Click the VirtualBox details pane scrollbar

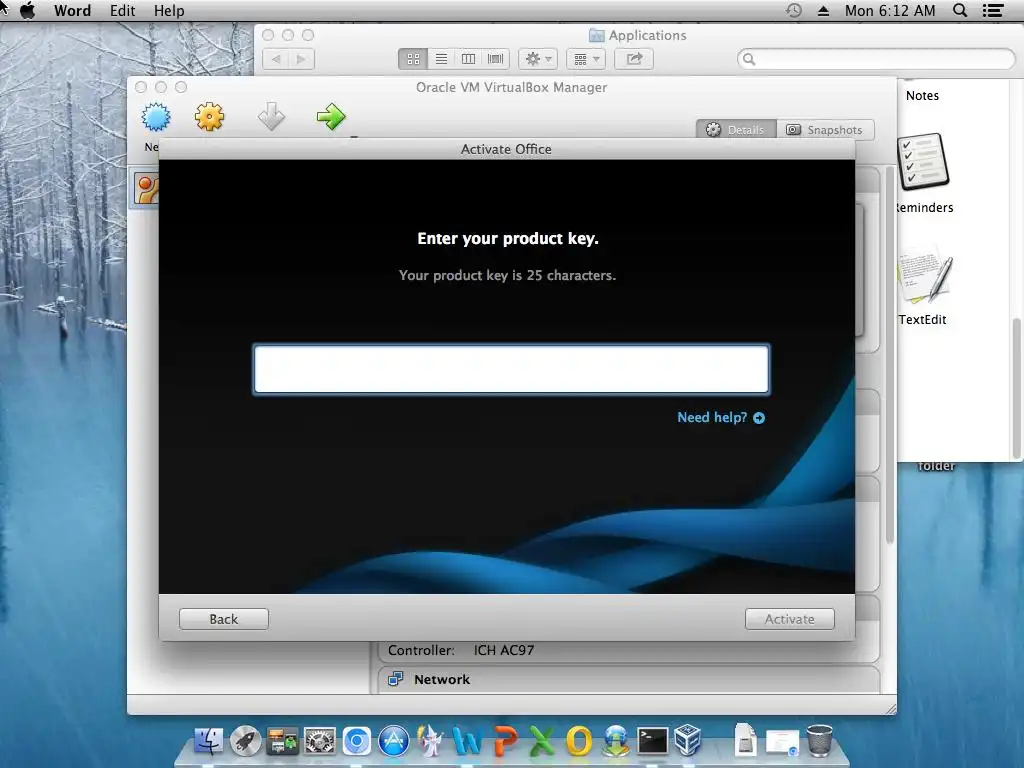point(889,356)
